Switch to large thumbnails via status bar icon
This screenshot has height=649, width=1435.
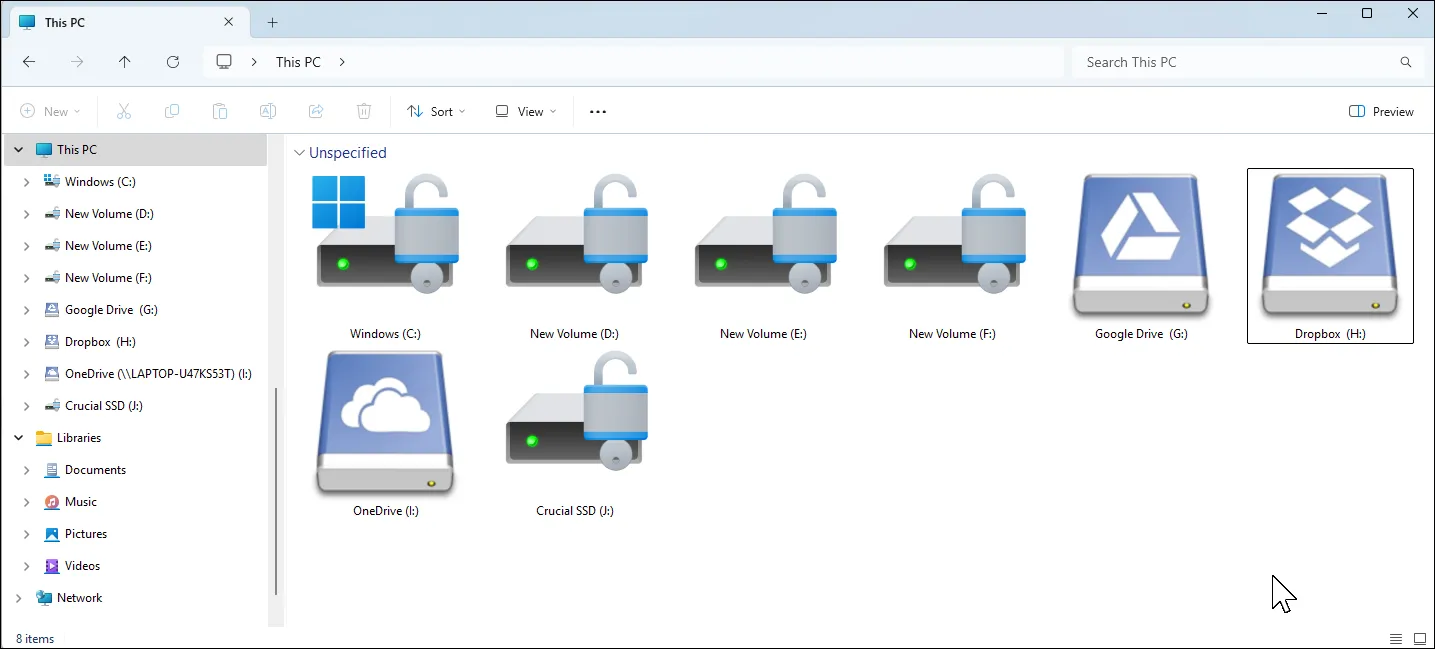coord(1421,638)
